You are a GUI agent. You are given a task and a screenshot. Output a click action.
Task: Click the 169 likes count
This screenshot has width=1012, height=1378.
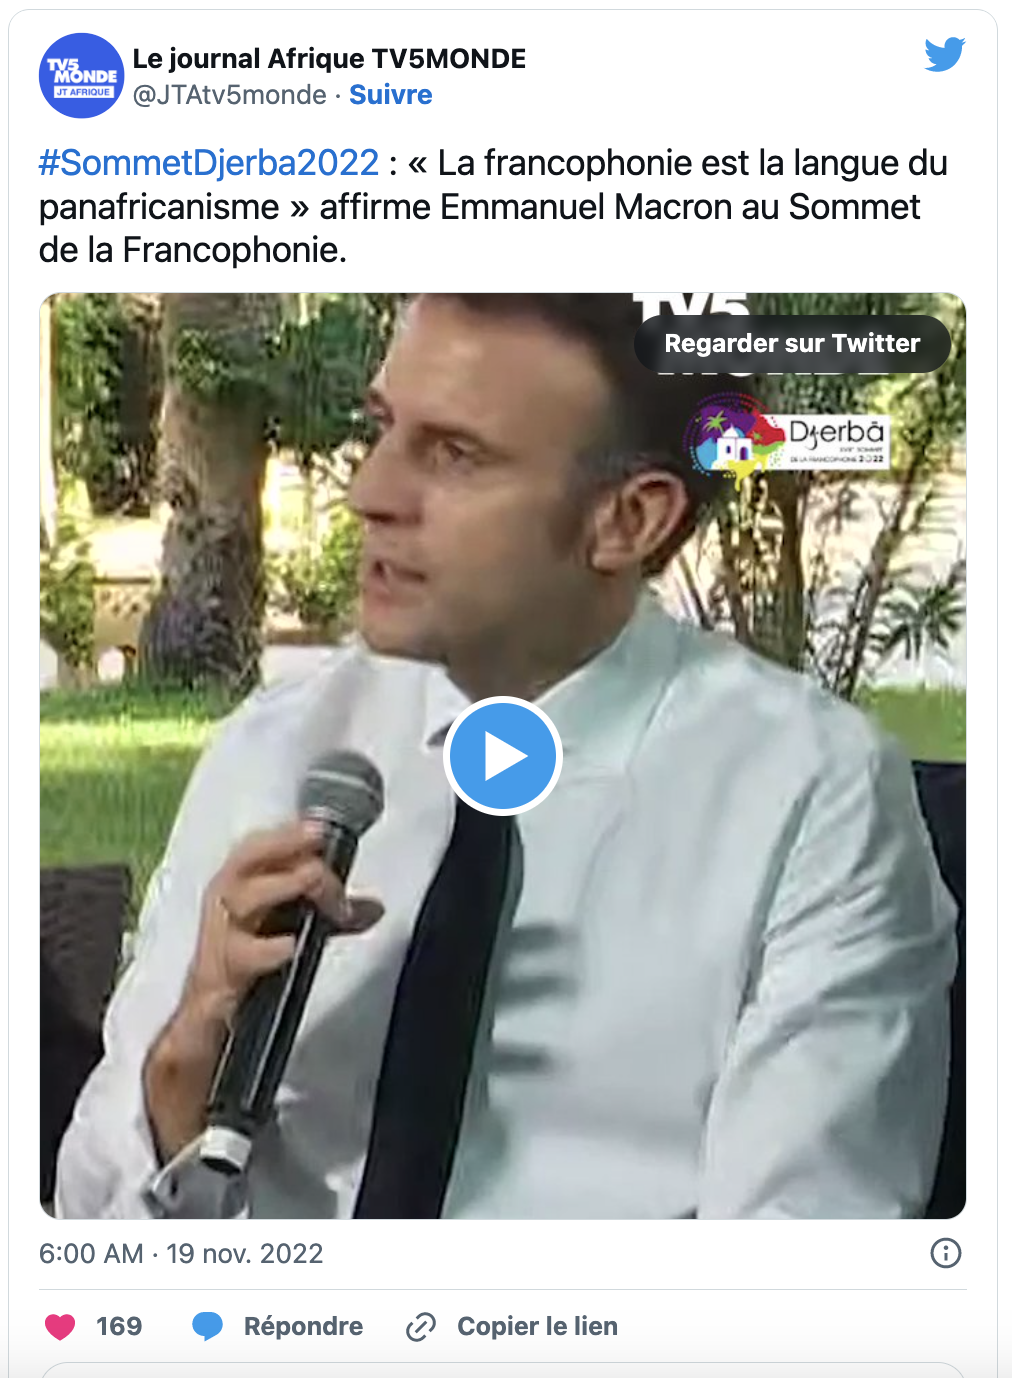[119, 1326]
